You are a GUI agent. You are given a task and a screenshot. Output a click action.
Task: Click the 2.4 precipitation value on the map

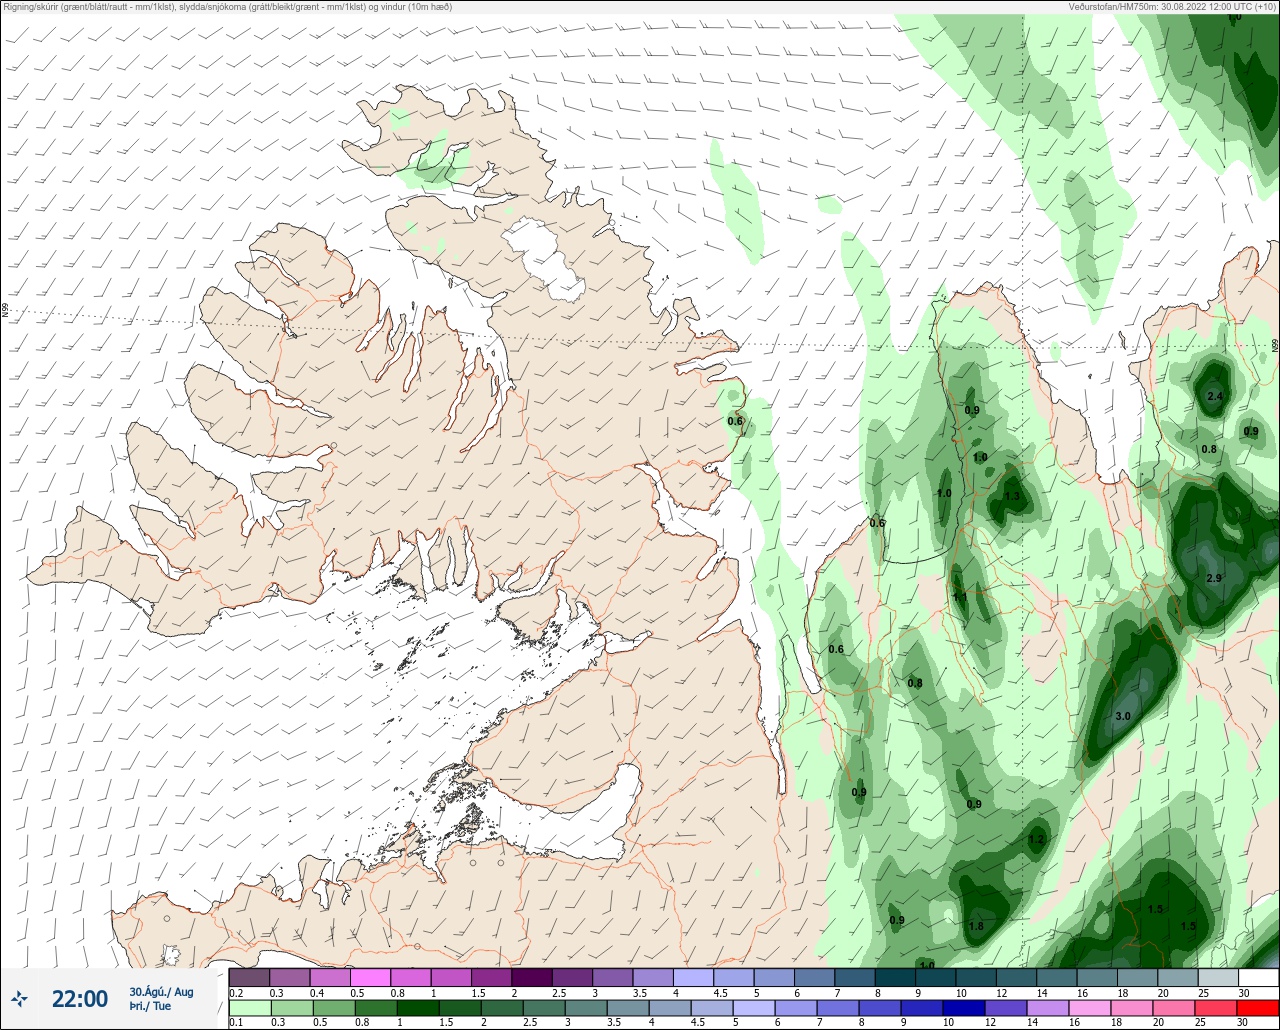click(1215, 397)
